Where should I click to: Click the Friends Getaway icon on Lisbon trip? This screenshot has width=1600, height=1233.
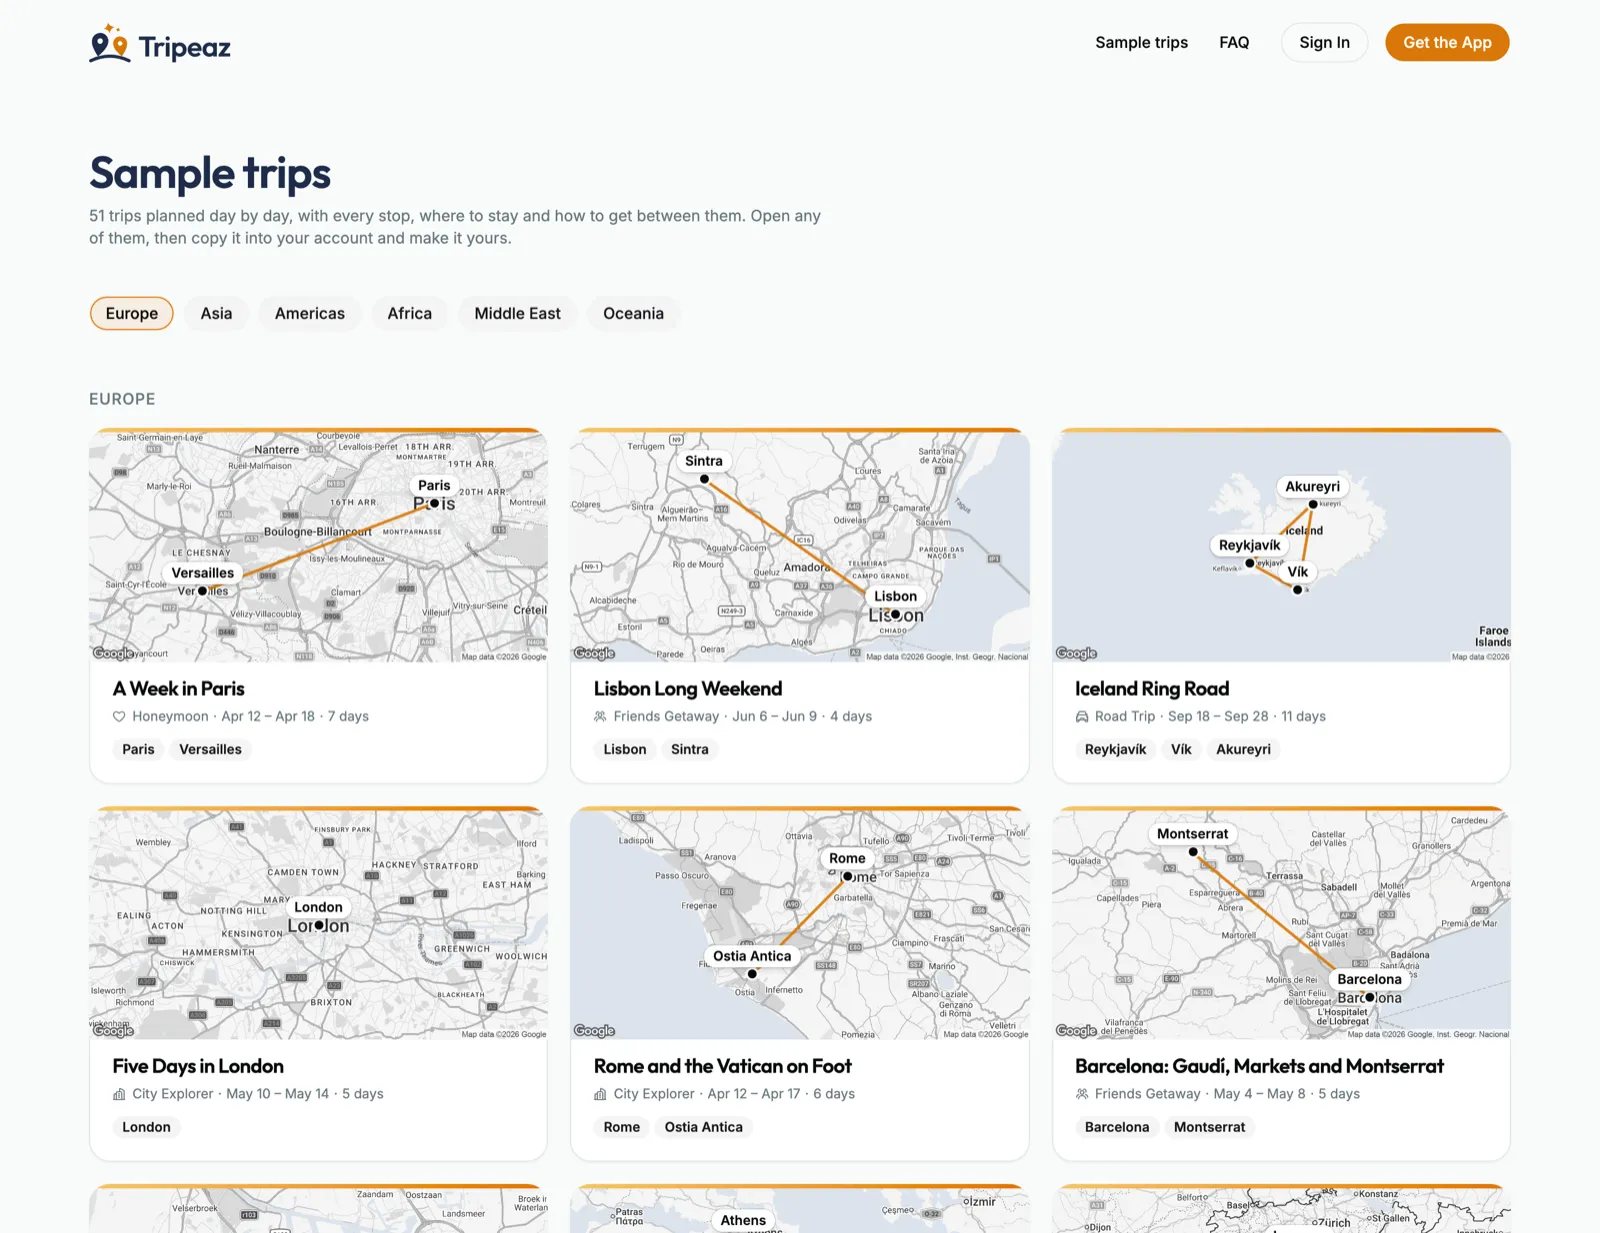[600, 717]
